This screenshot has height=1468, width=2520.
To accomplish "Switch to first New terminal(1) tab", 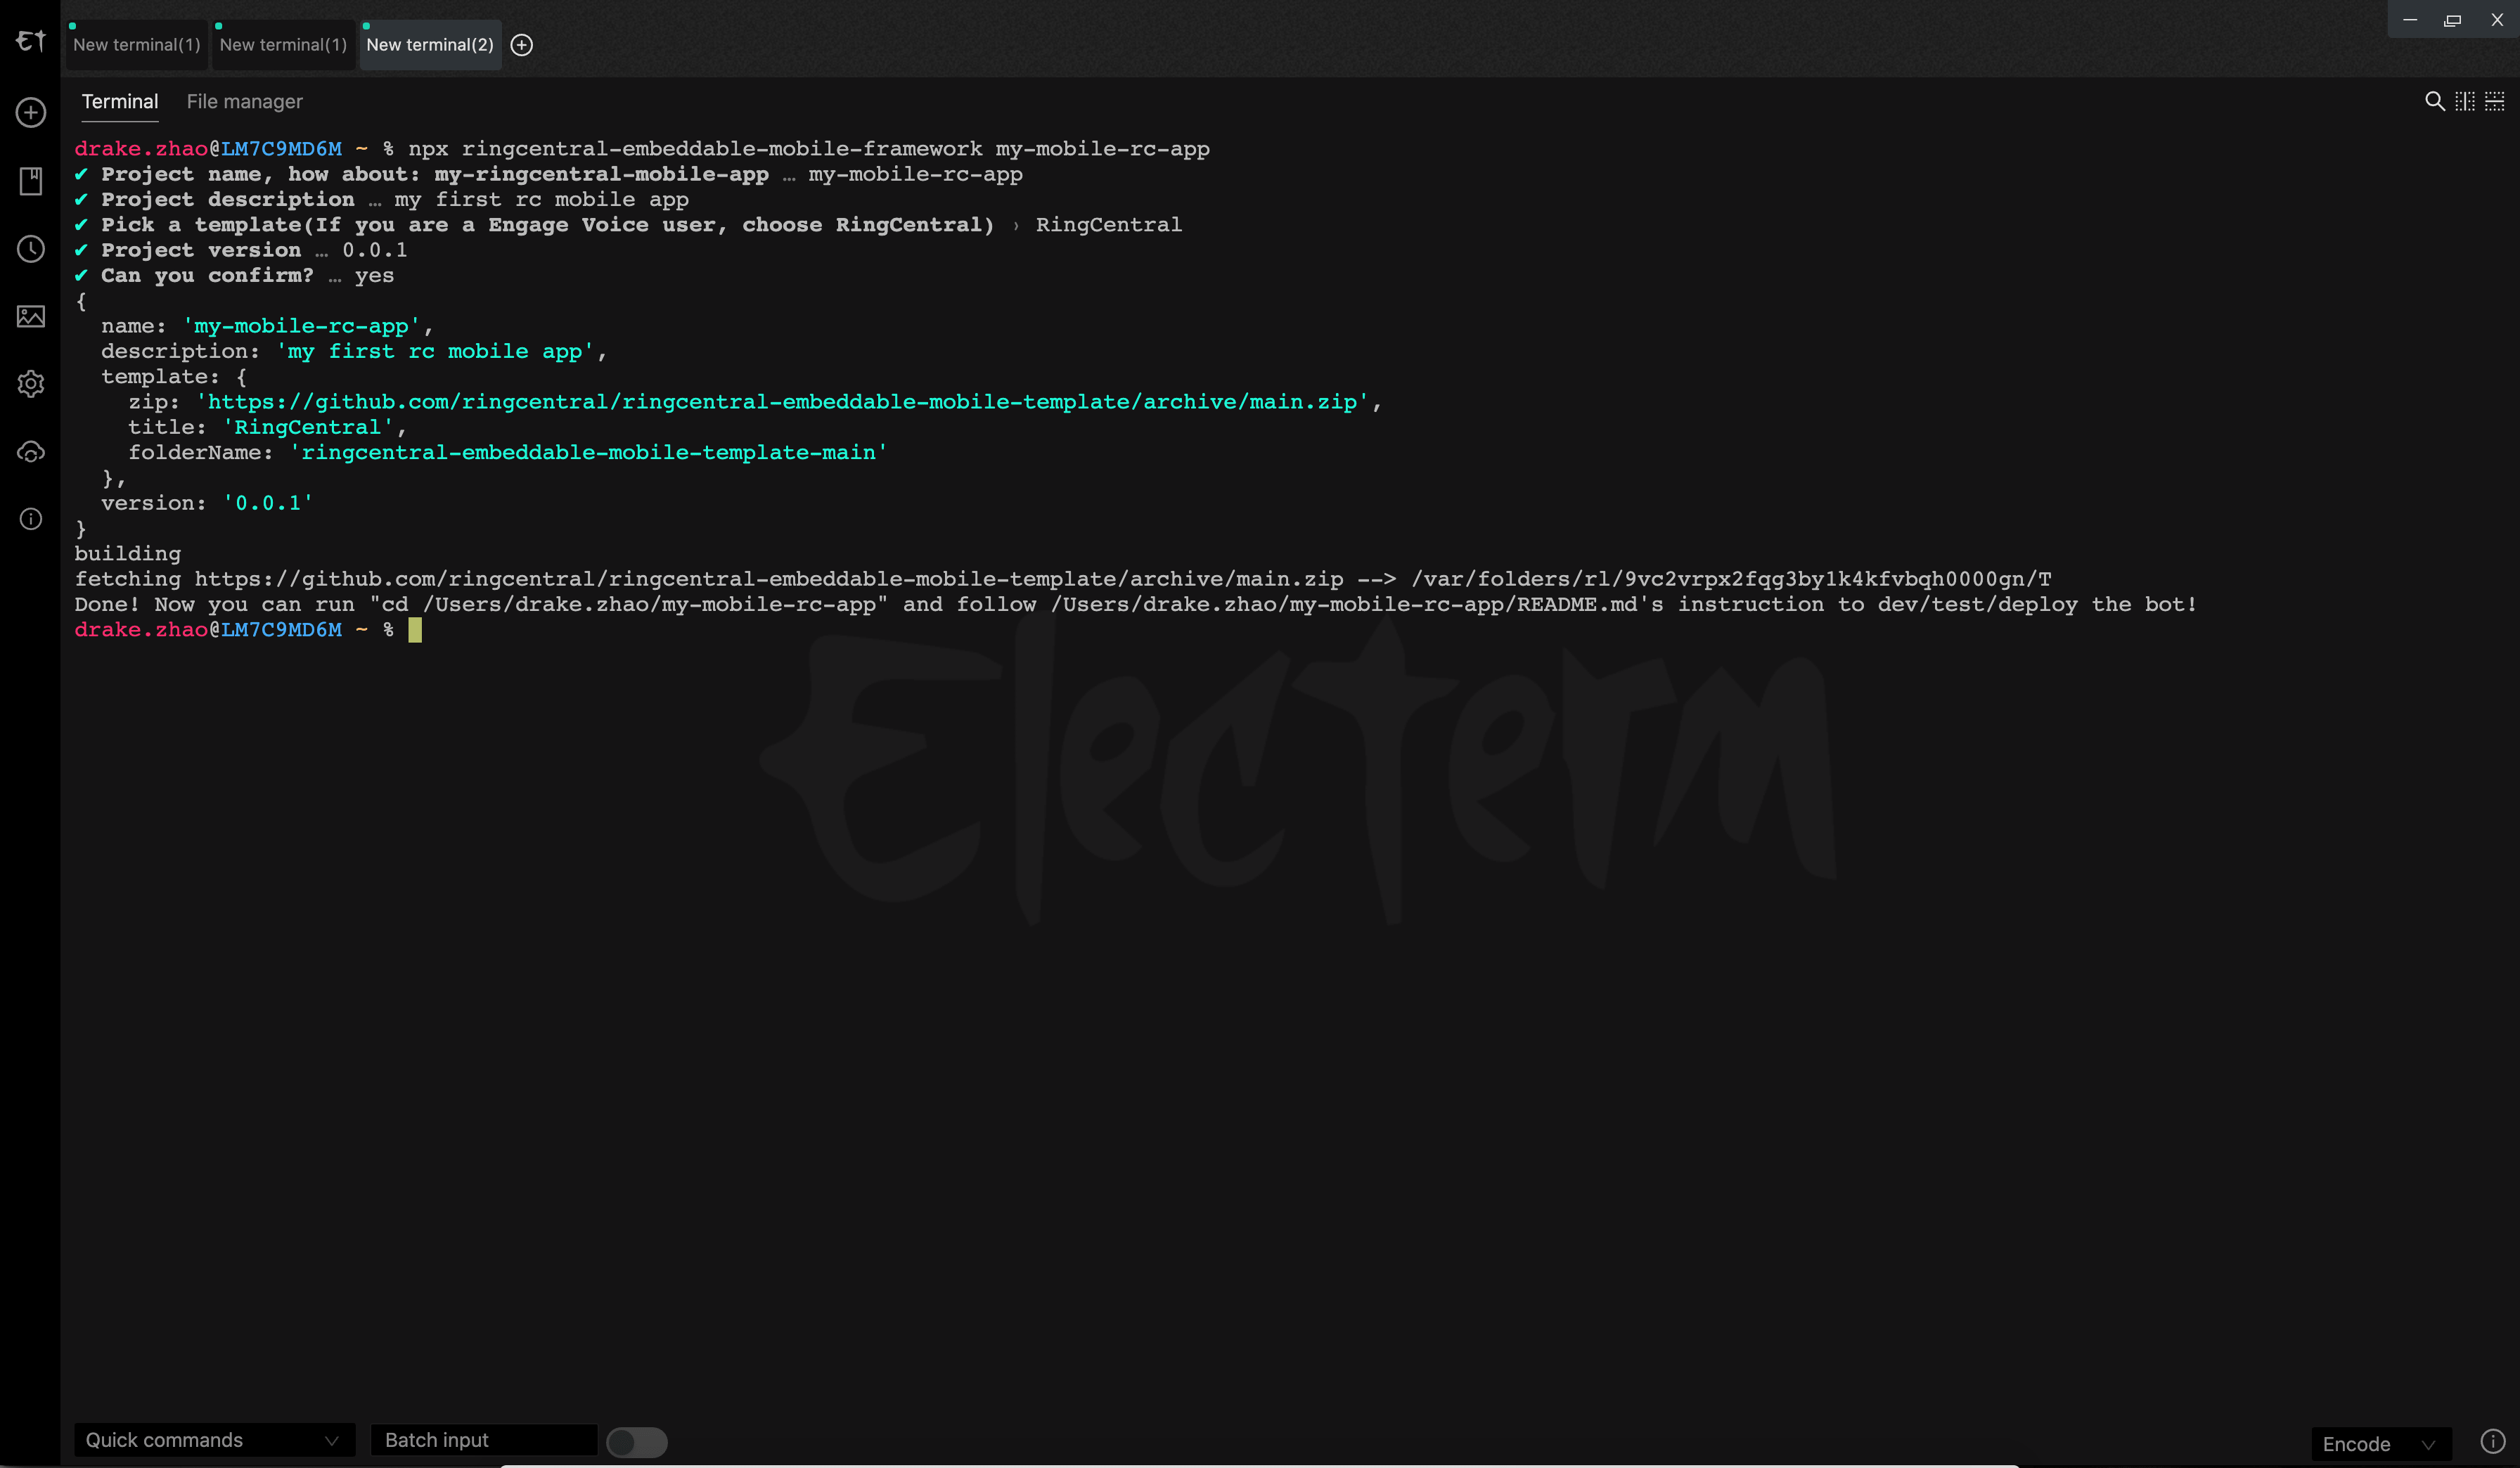I will click(x=137, y=45).
